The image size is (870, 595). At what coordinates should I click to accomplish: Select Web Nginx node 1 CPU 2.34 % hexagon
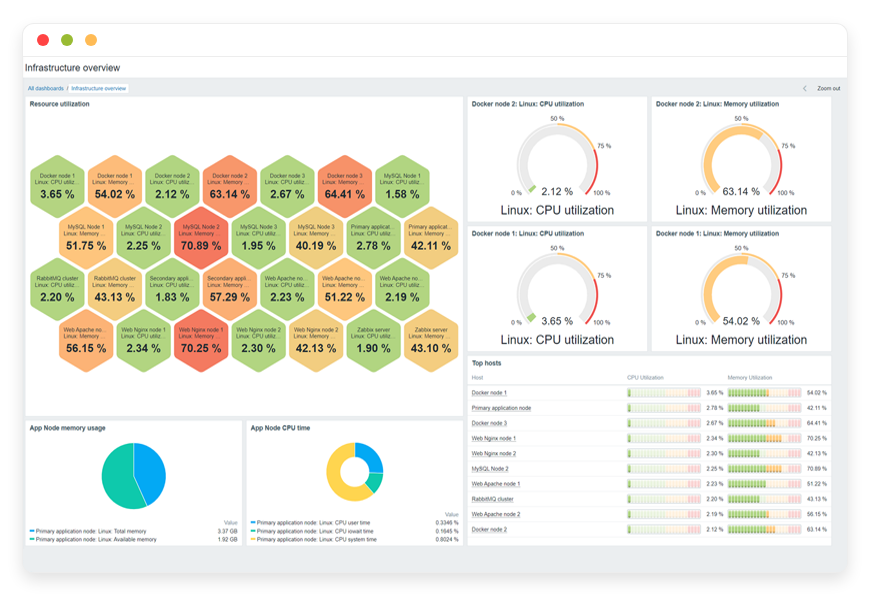pyautogui.click(x=144, y=341)
